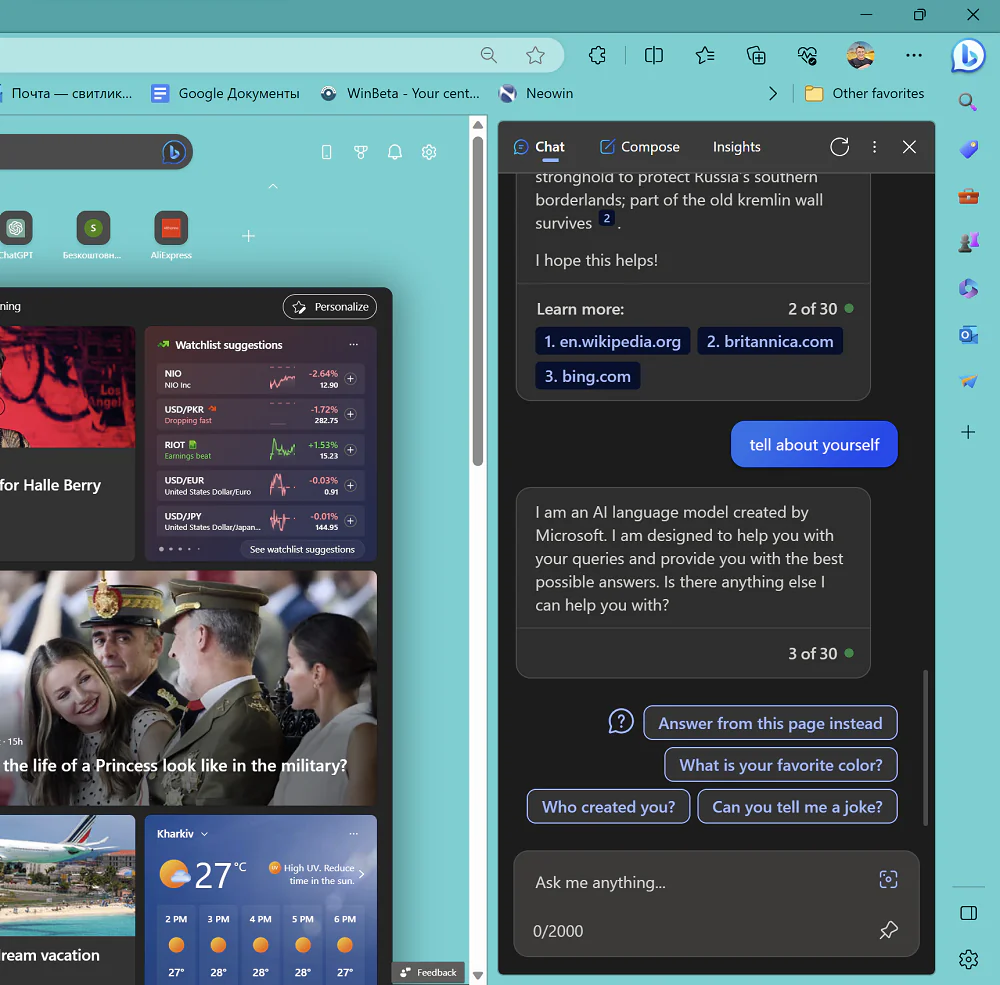This screenshot has height=985, width=1000.
Task: Click the zoom out magnifier in address bar
Action: 489,56
